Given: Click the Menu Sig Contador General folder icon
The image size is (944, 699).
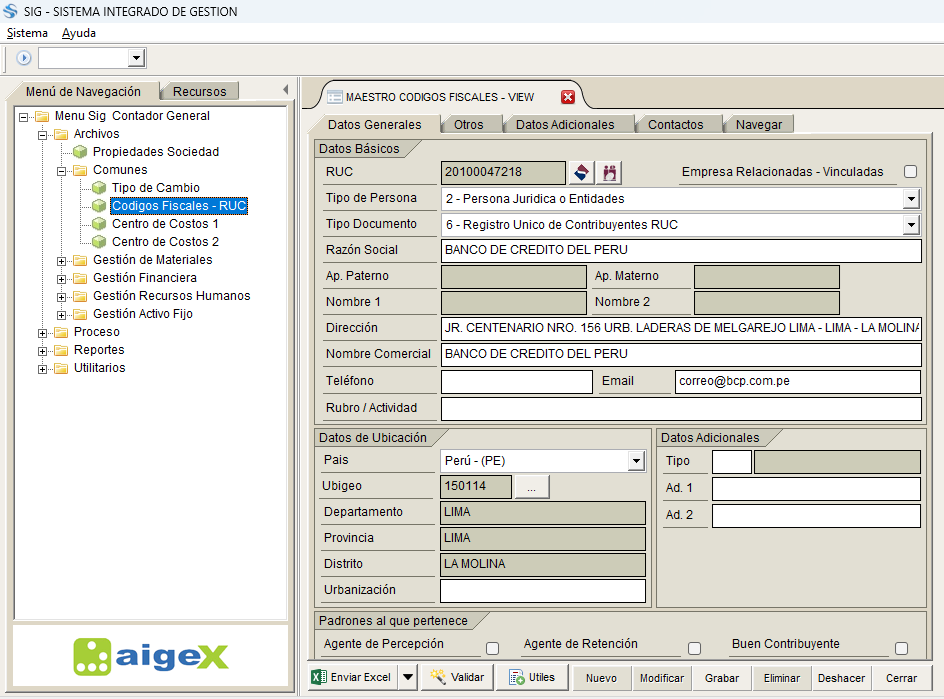Looking at the screenshot, I should [x=42, y=116].
